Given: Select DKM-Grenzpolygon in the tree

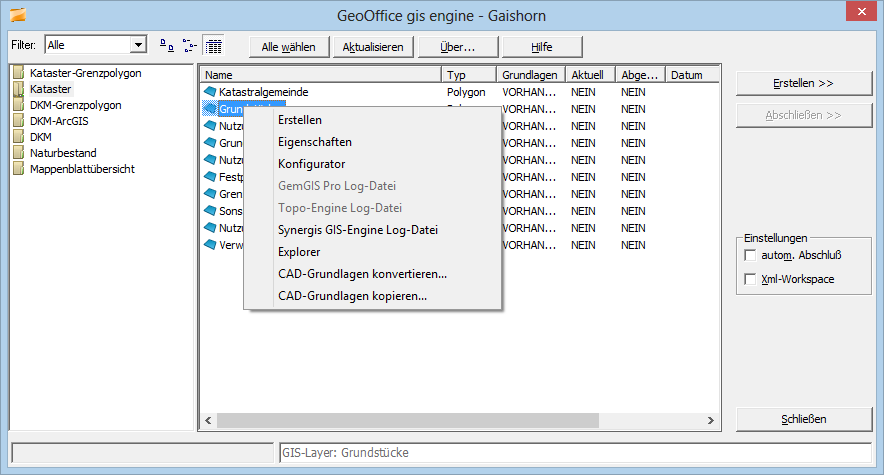Looking at the screenshot, I should coord(76,105).
